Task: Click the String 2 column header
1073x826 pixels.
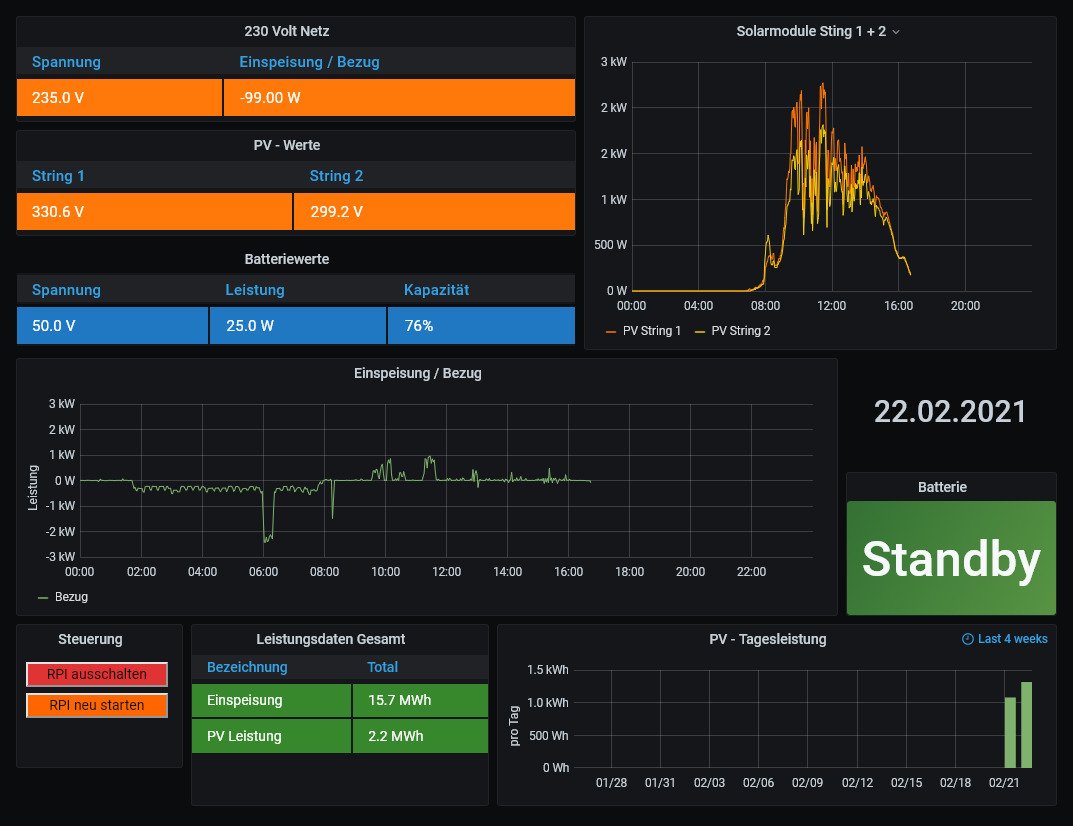Action: tap(336, 176)
